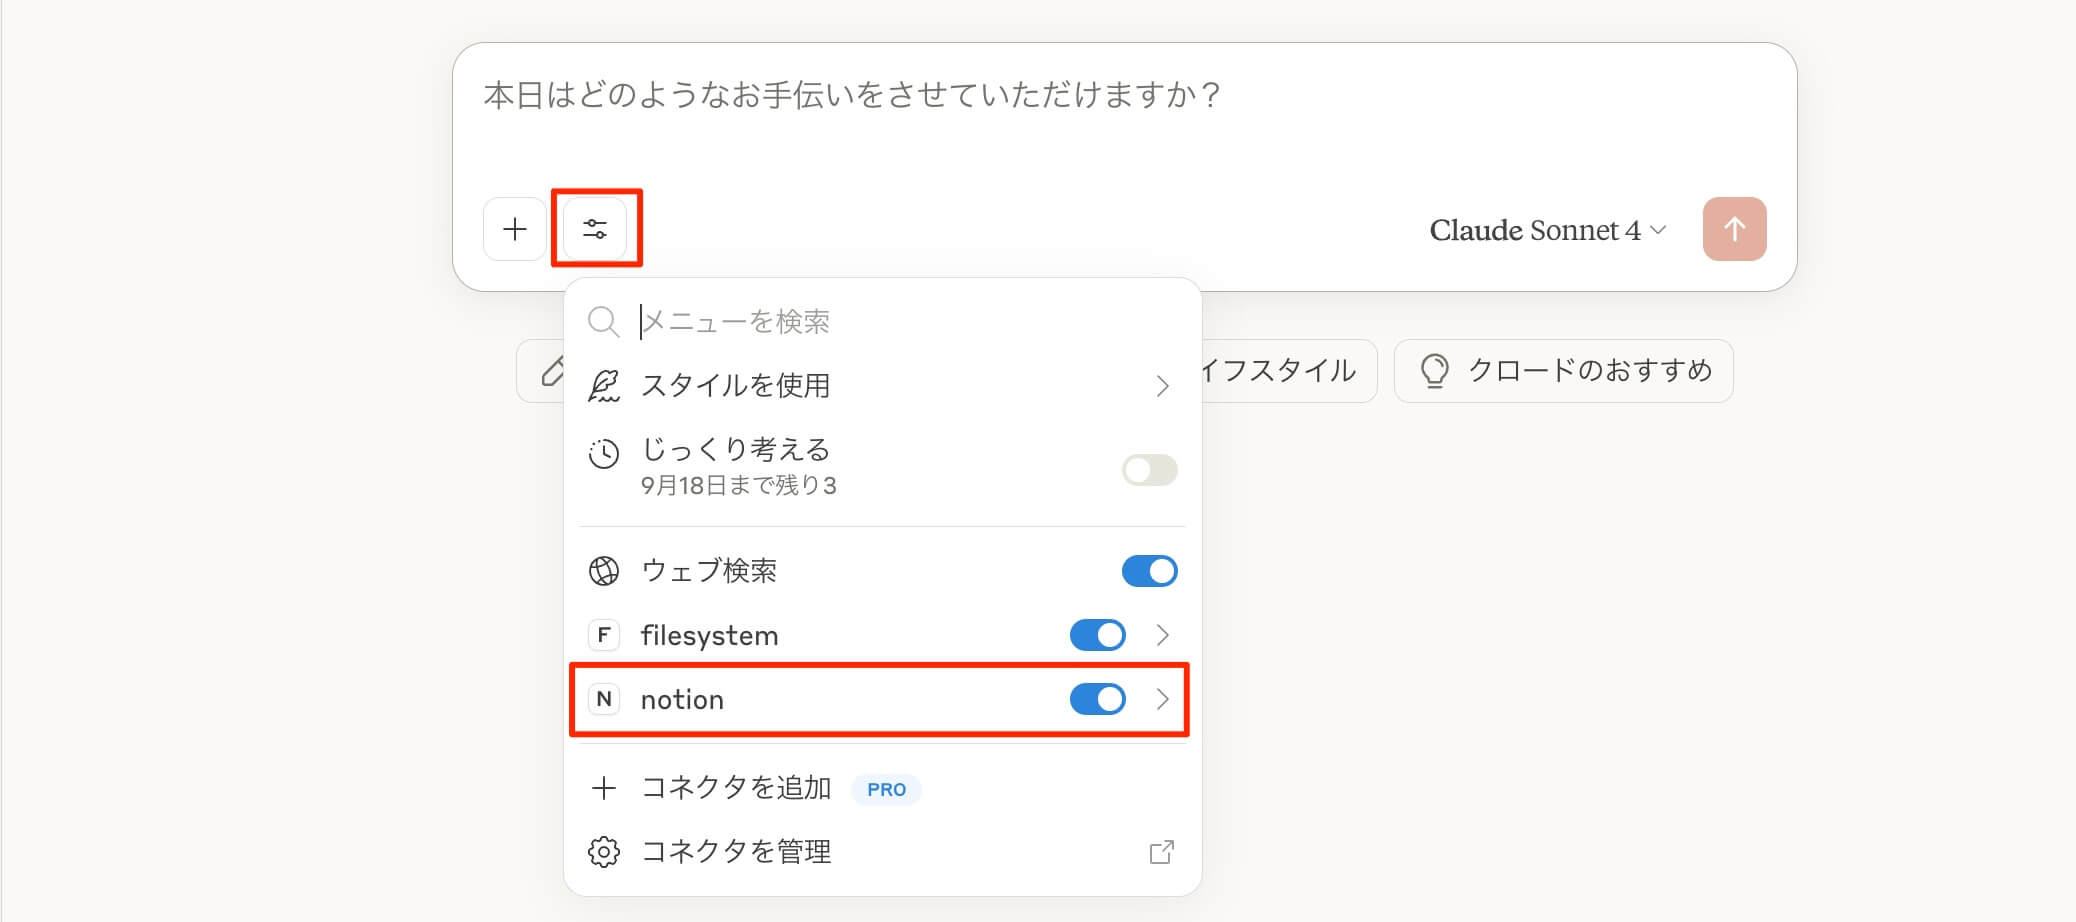This screenshot has height=922, width=2076.
Task: Enable the じっくり考える toggle
Action: [x=1149, y=469]
